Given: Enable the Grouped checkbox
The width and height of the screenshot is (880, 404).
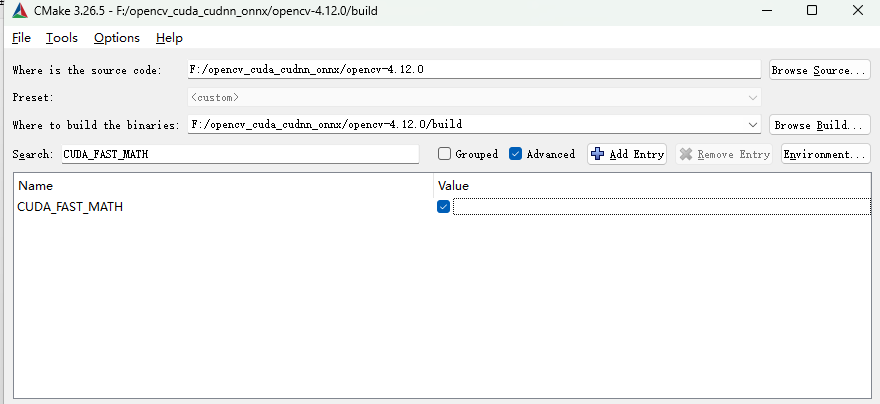Looking at the screenshot, I should 445,154.
